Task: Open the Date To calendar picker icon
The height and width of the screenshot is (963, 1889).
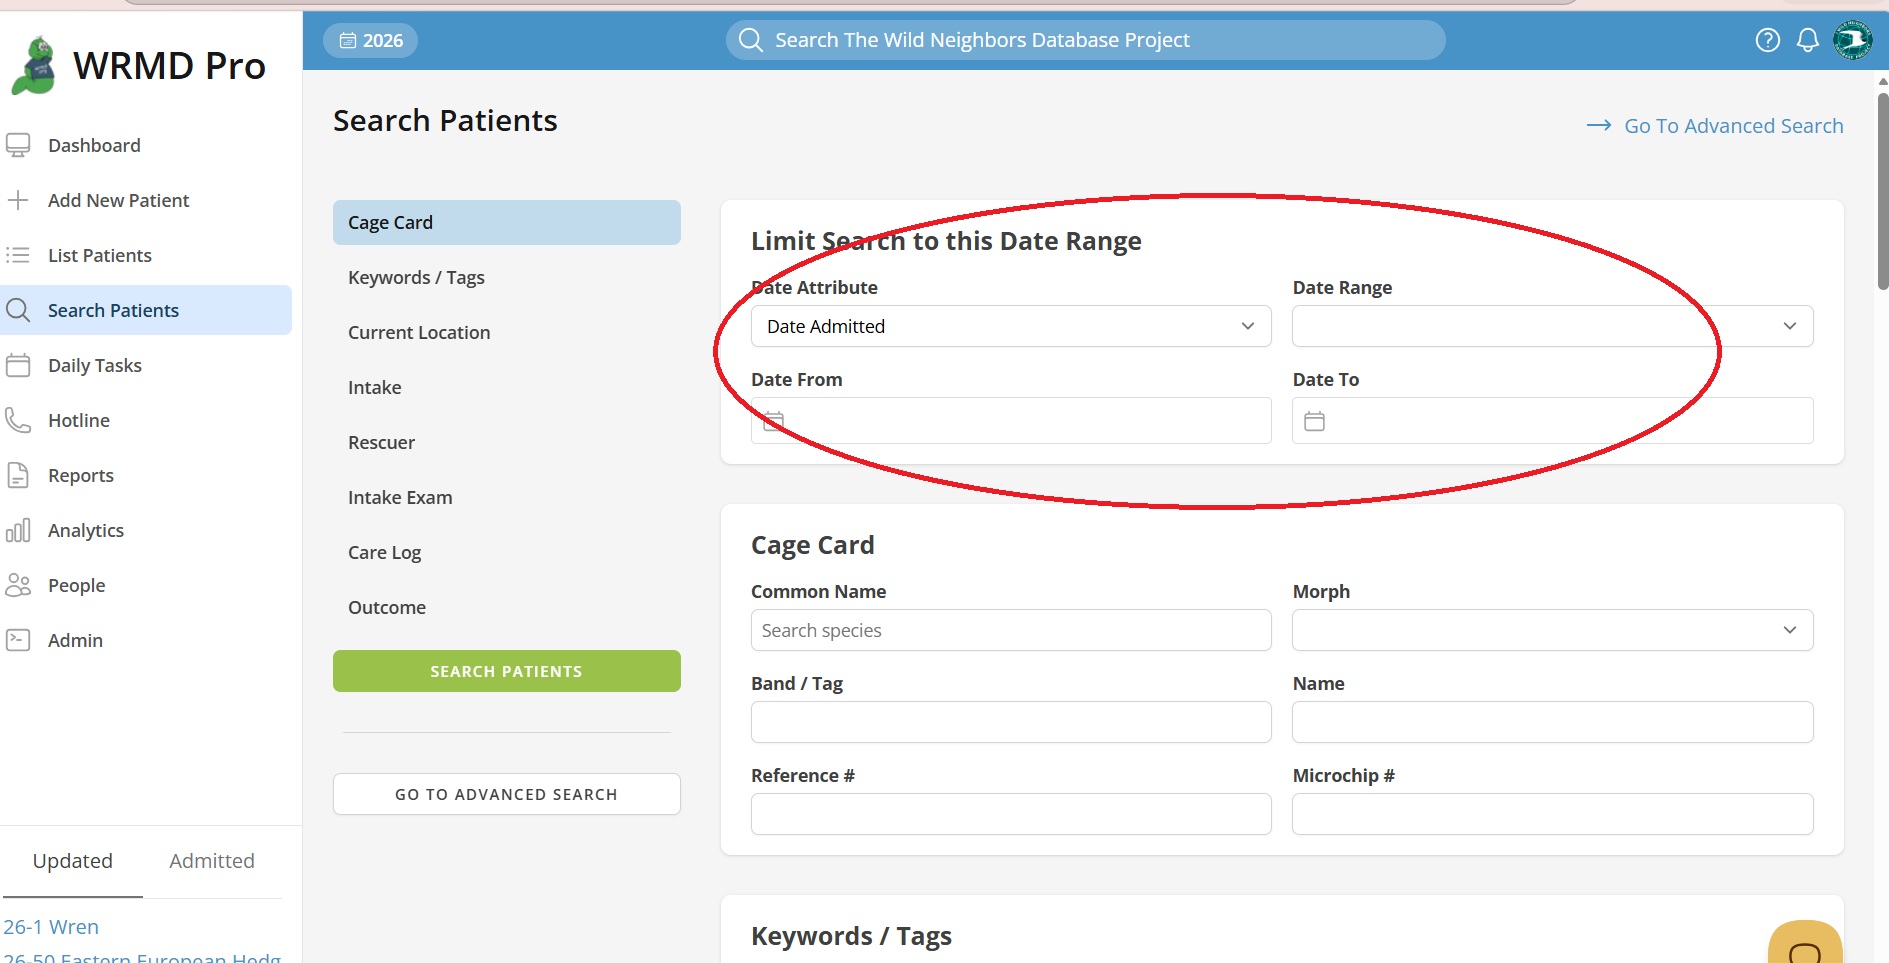Action: tap(1315, 421)
